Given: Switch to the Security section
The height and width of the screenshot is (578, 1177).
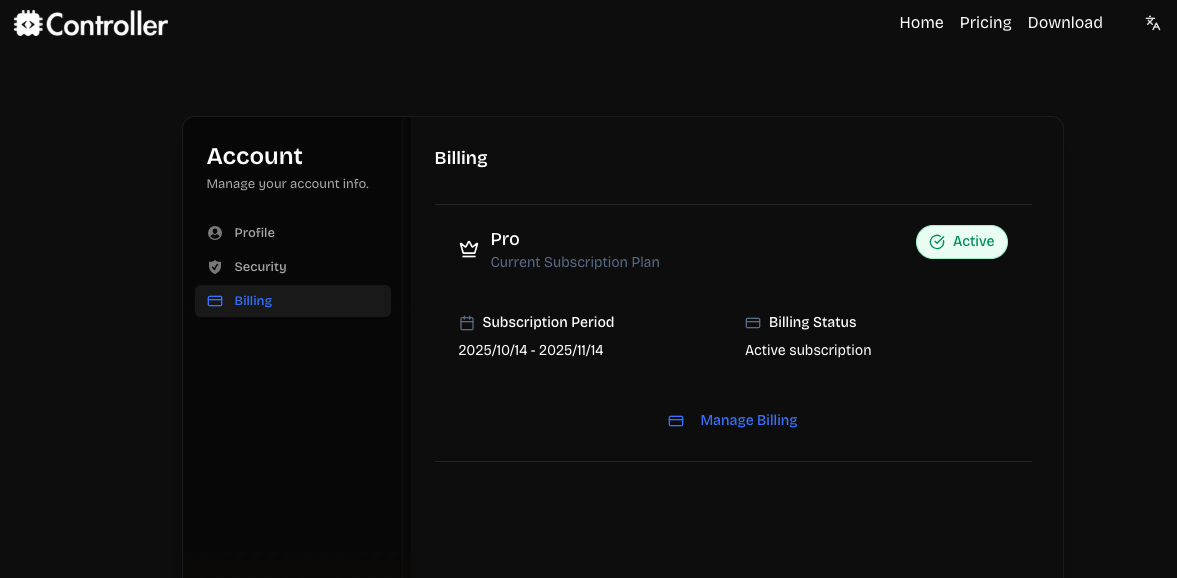Looking at the screenshot, I should coord(260,267).
